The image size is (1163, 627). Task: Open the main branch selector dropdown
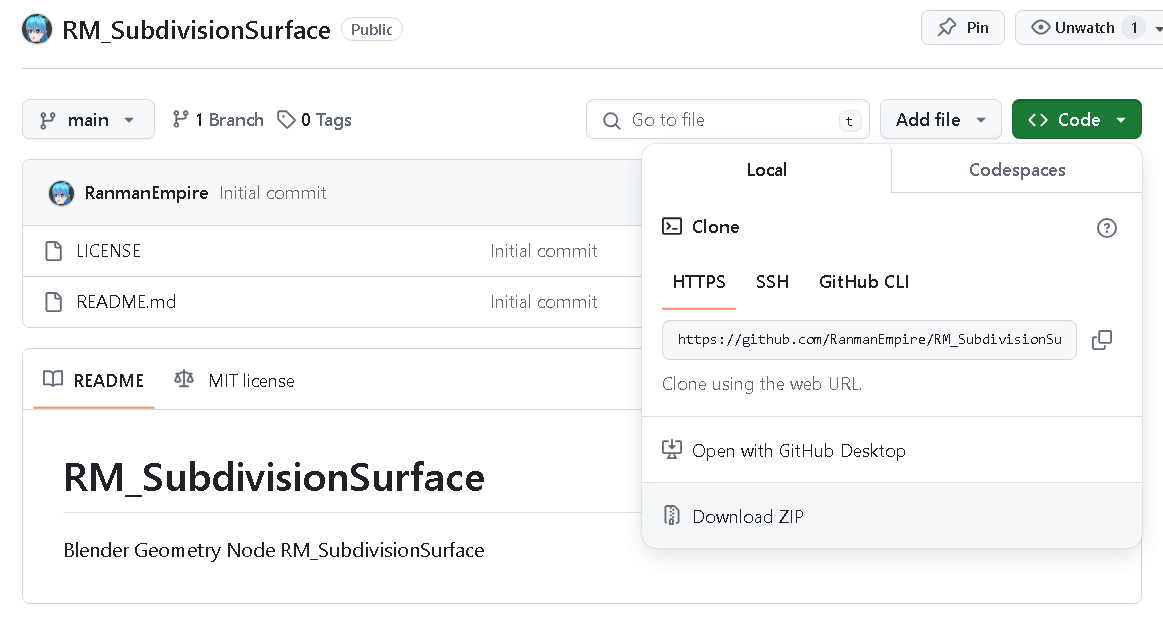[x=88, y=120]
